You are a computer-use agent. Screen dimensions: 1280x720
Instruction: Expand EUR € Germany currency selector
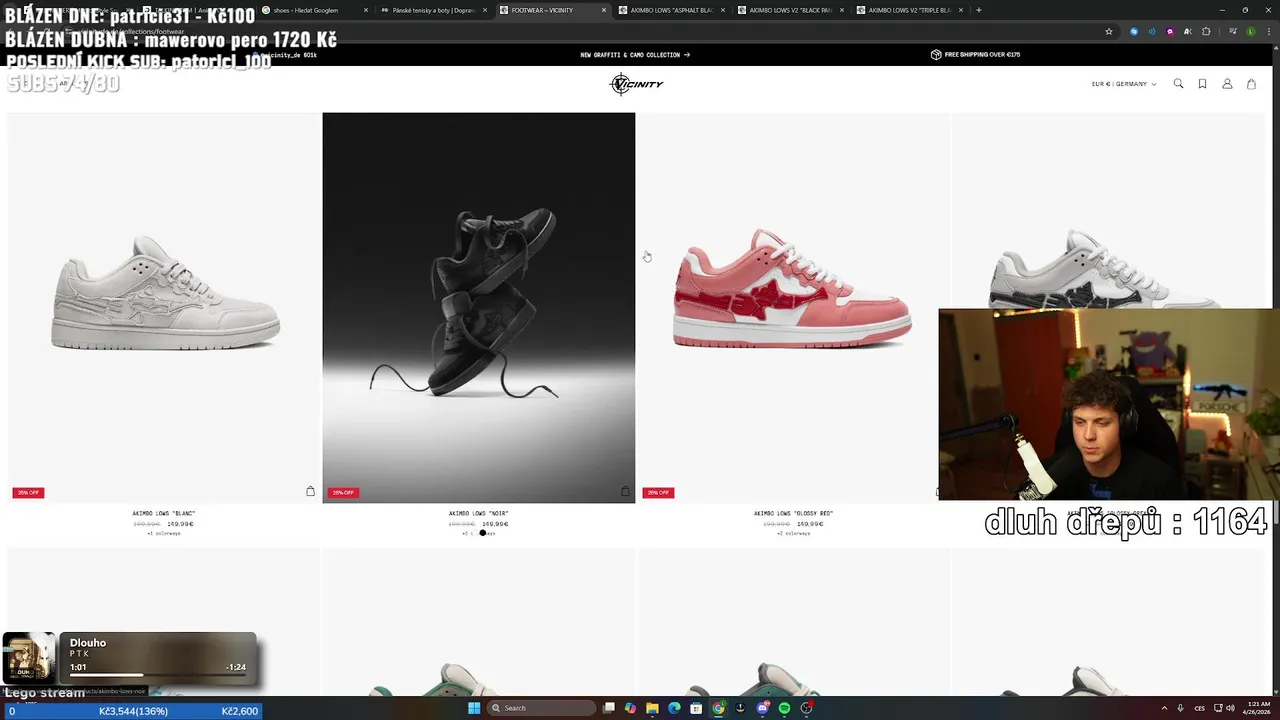coord(1124,84)
